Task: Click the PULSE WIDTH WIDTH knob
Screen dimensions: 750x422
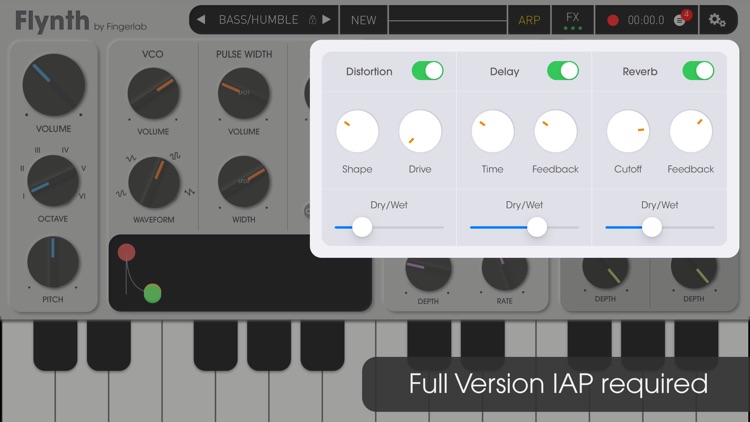Action: pyautogui.click(x=243, y=181)
